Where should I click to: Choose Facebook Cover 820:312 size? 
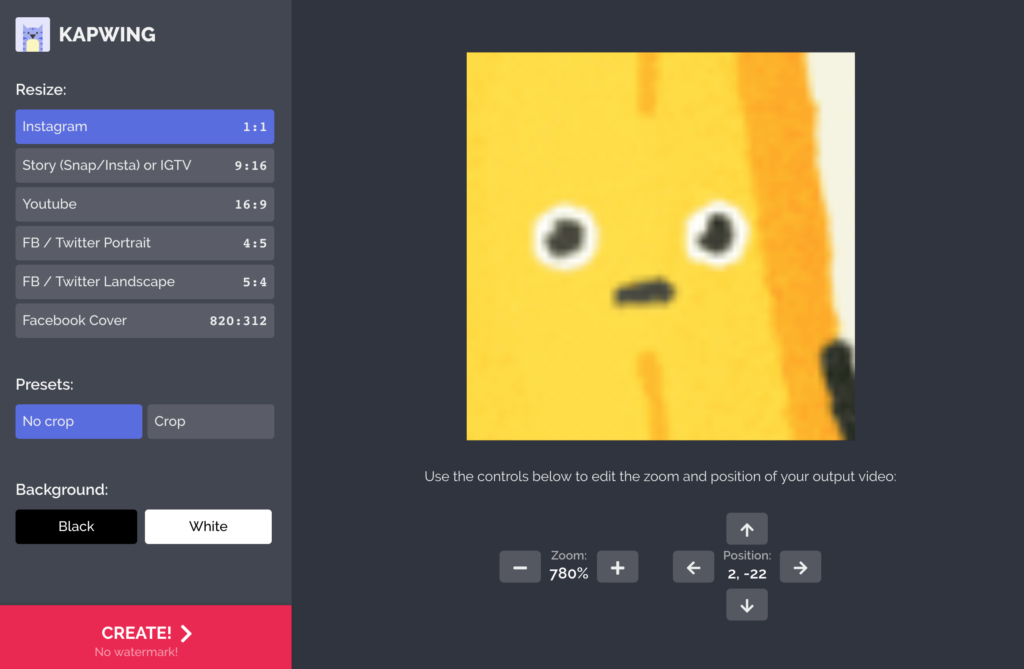tap(145, 321)
